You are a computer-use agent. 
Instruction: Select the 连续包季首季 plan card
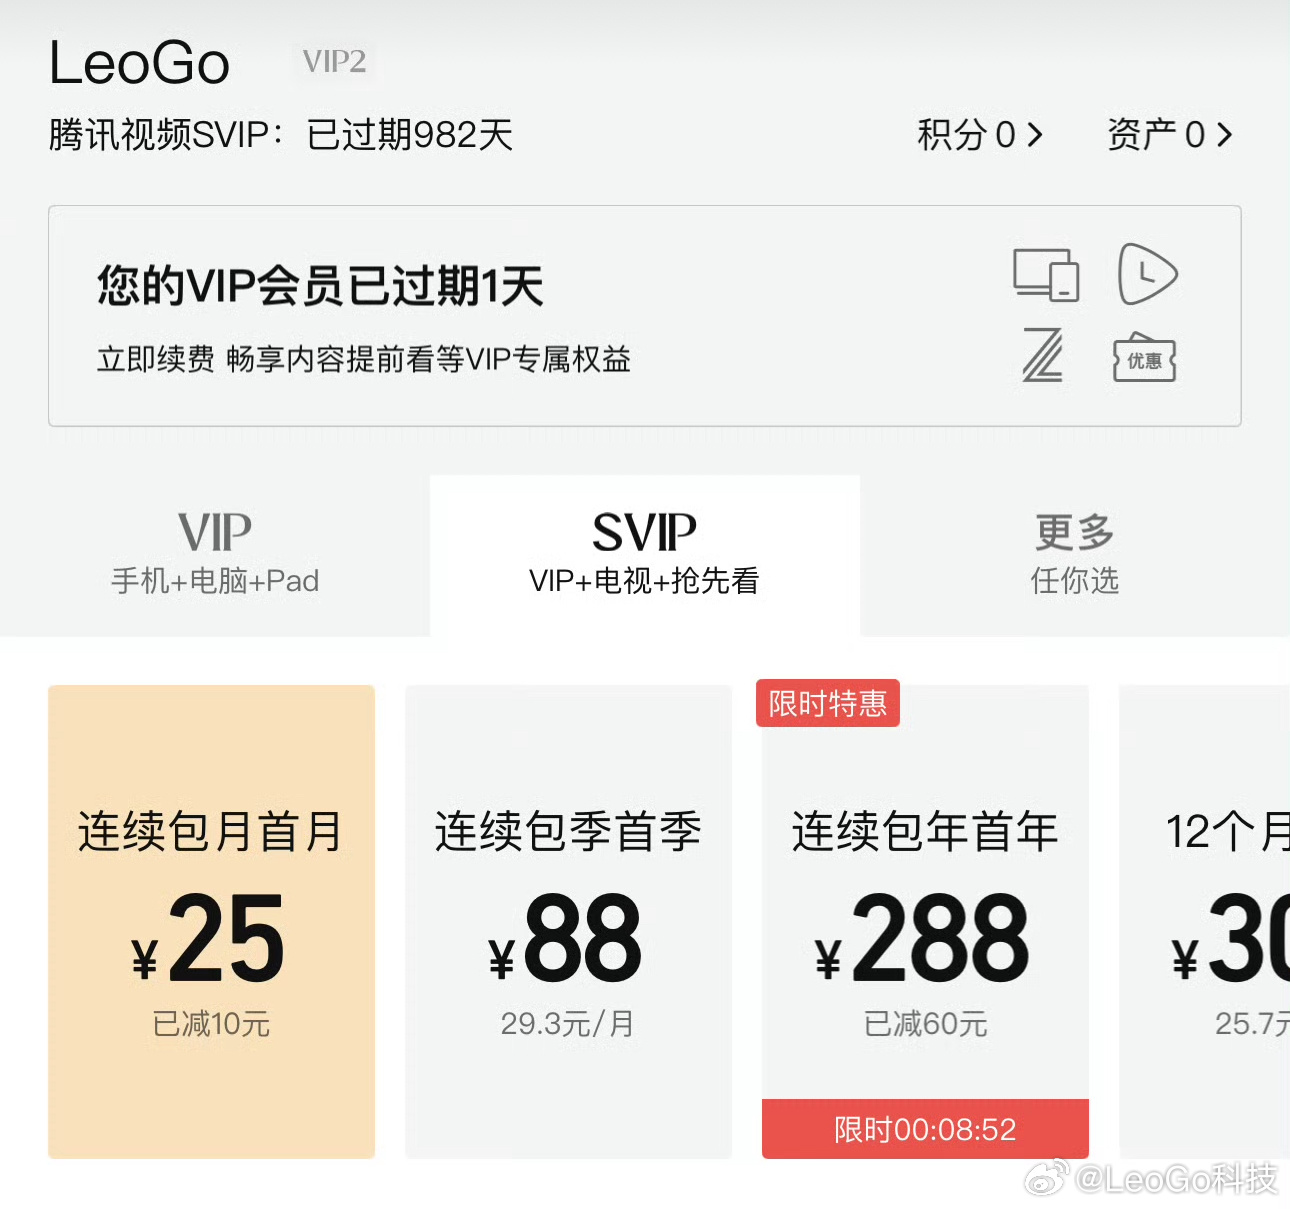(x=568, y=920)
